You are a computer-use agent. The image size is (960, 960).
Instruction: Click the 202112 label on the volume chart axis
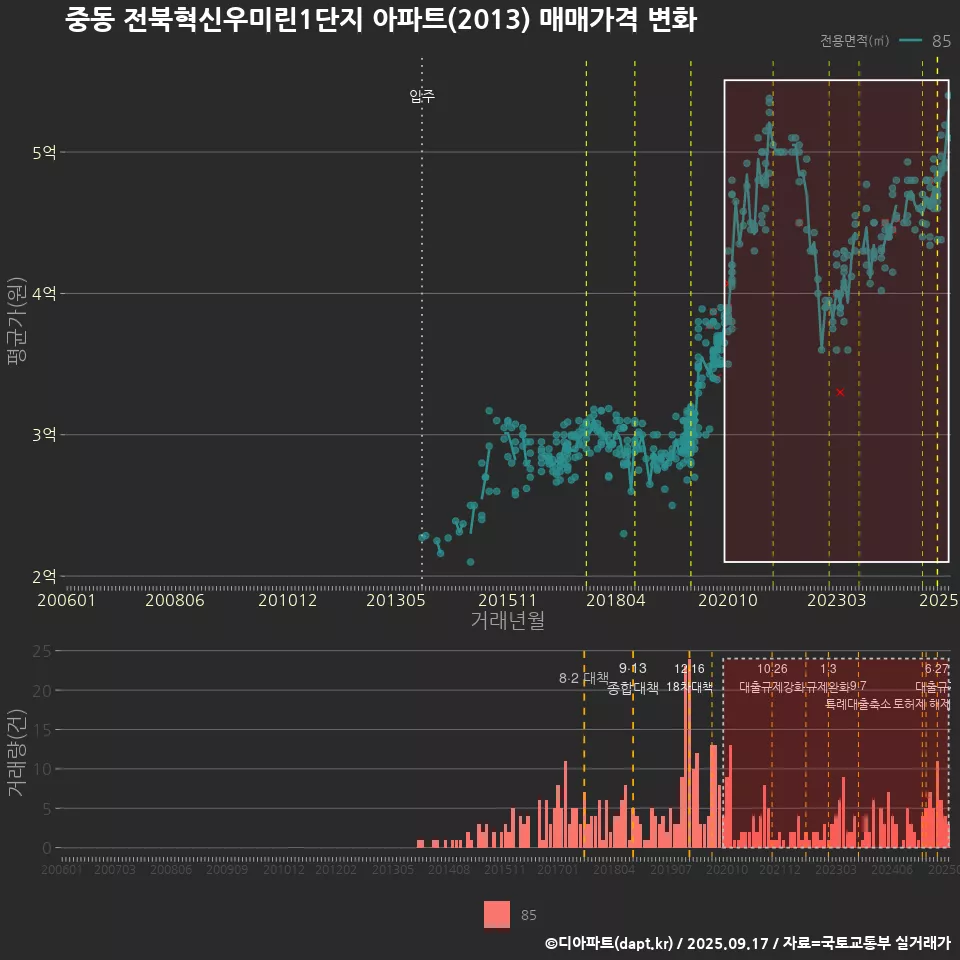click(x=780, y=869)
